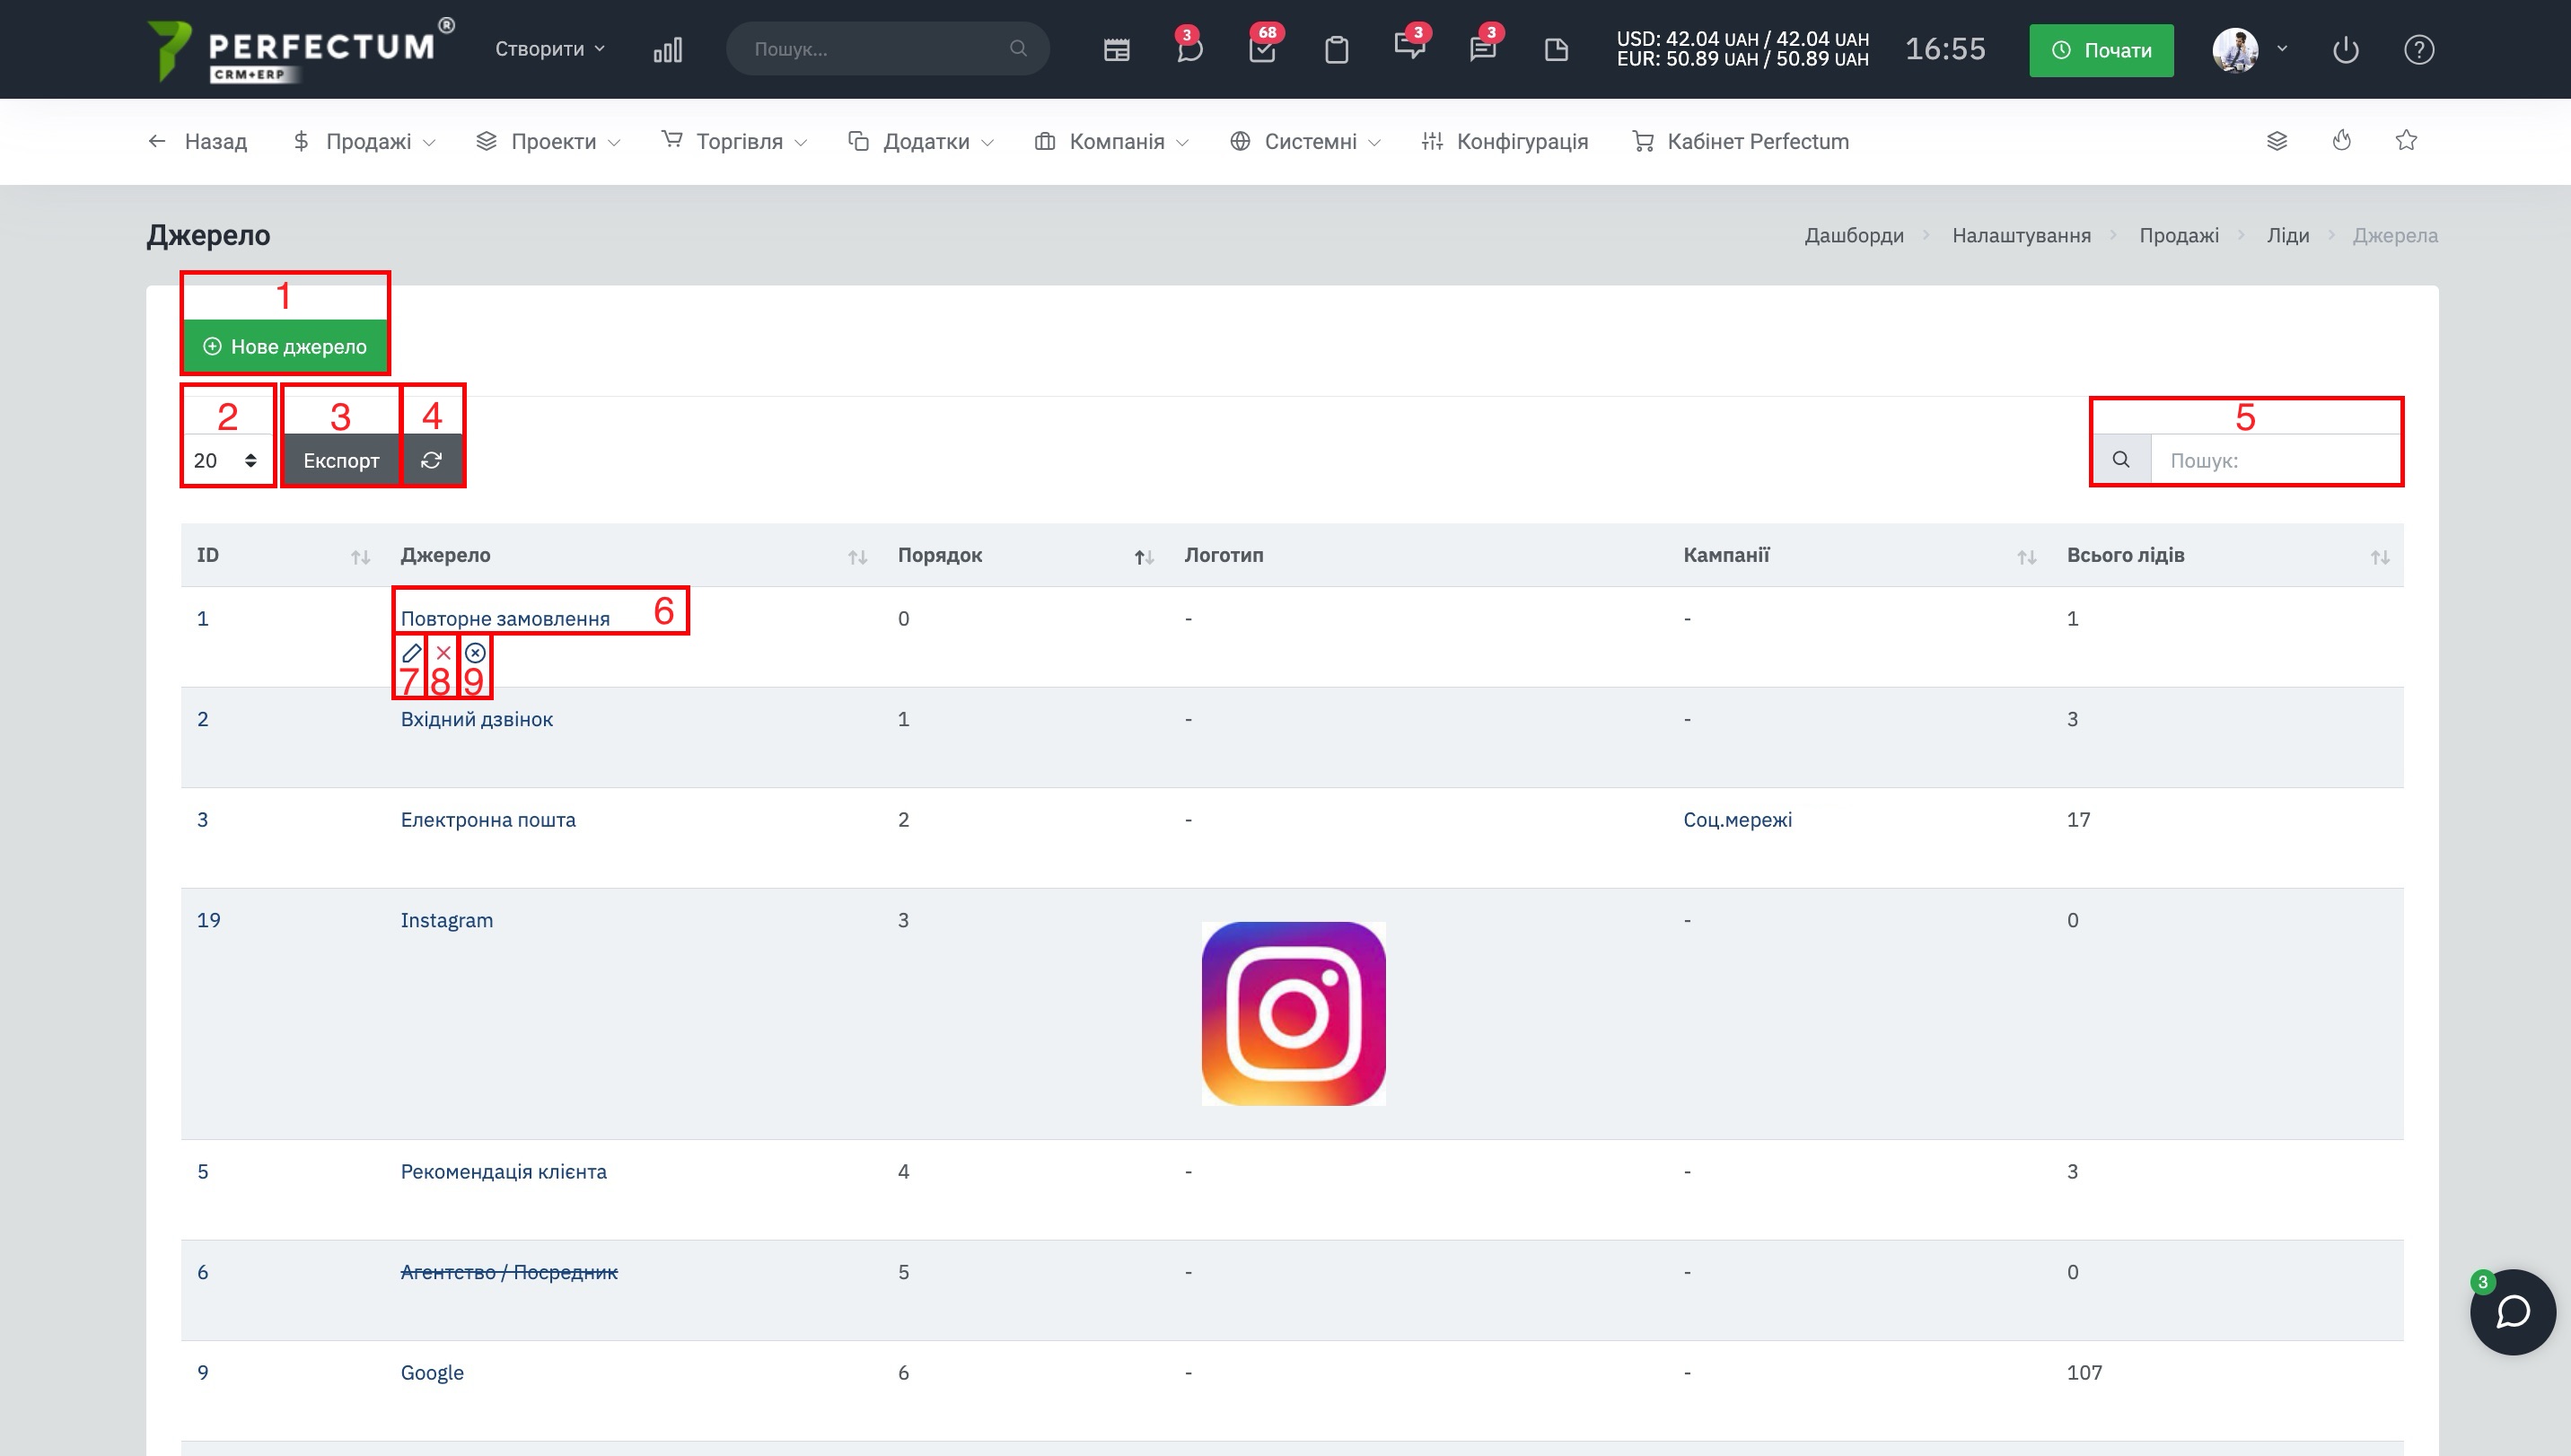Open tasks checklist icon with 68 badge
This screenshot has width=2571, height=1456.
pyautogui.click(x=1262, y=49)
